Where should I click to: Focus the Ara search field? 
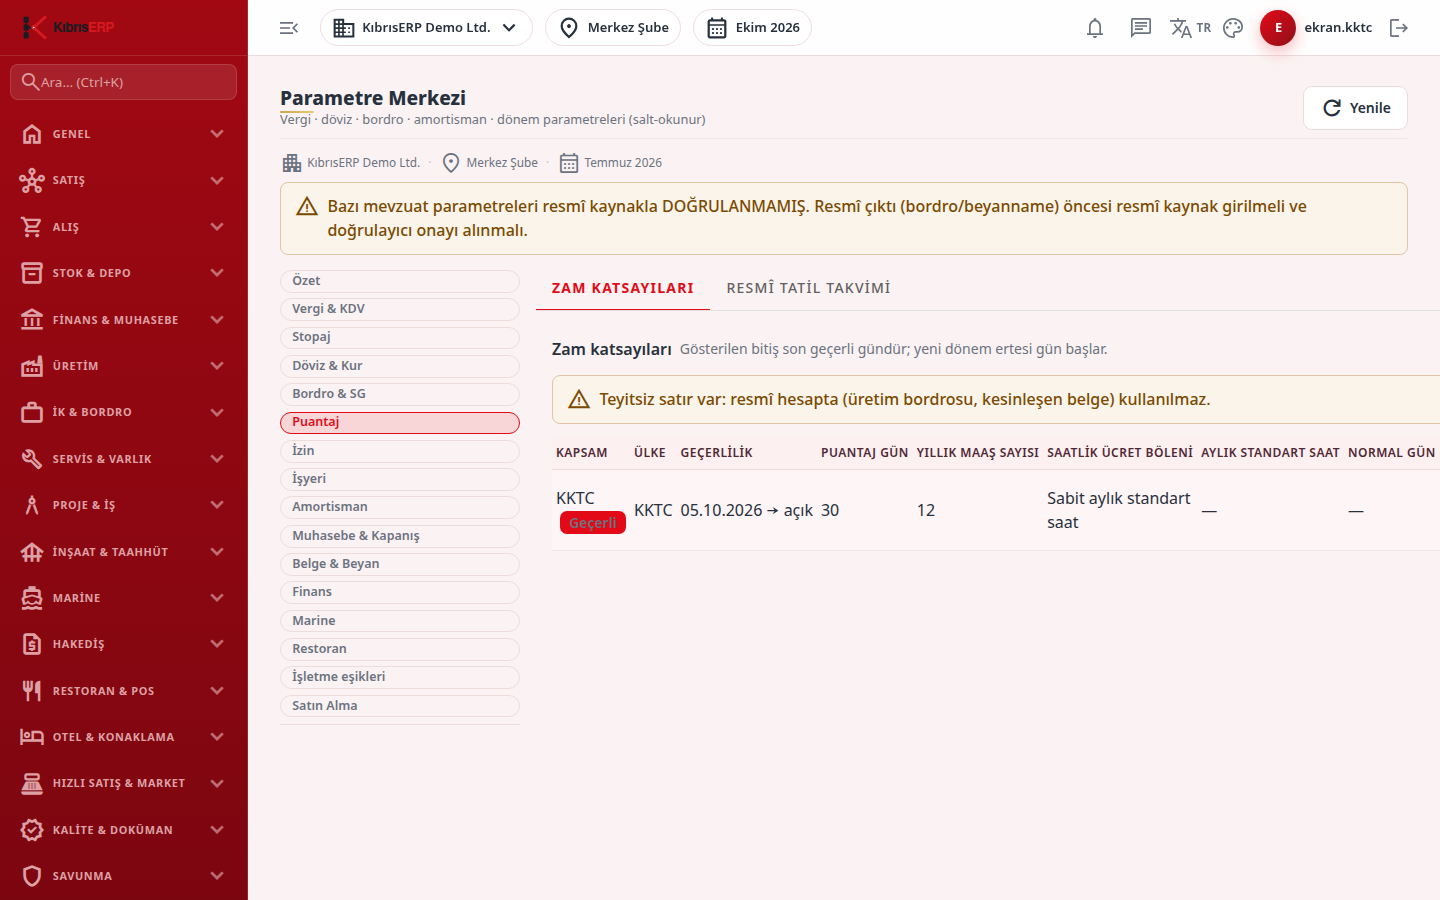pyautogui.click(x=124, y=82)
